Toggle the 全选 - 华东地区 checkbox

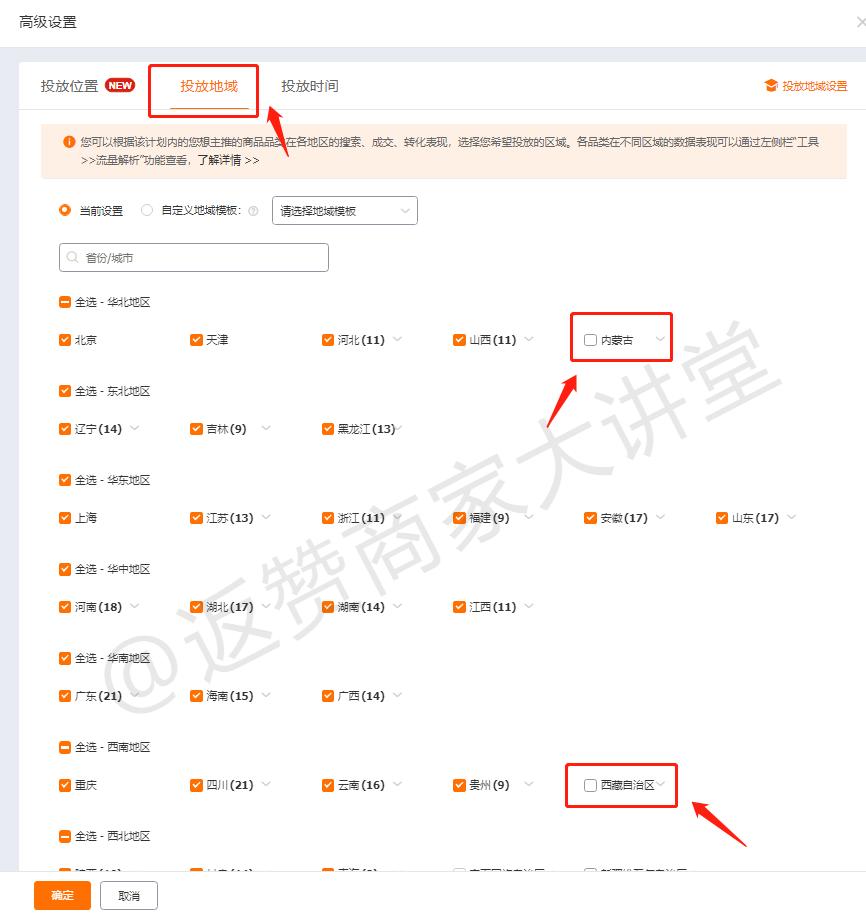pos(65,481)
